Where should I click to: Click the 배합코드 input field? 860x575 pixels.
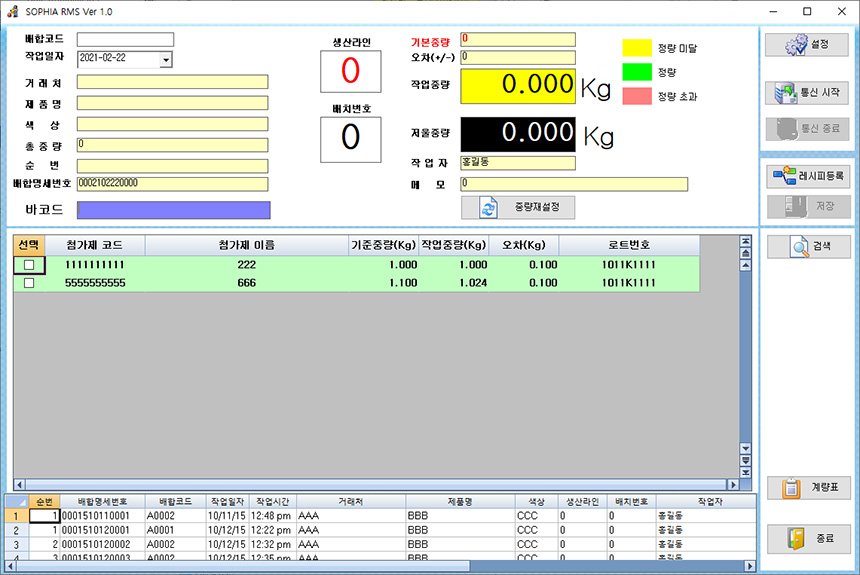point(125,40)
